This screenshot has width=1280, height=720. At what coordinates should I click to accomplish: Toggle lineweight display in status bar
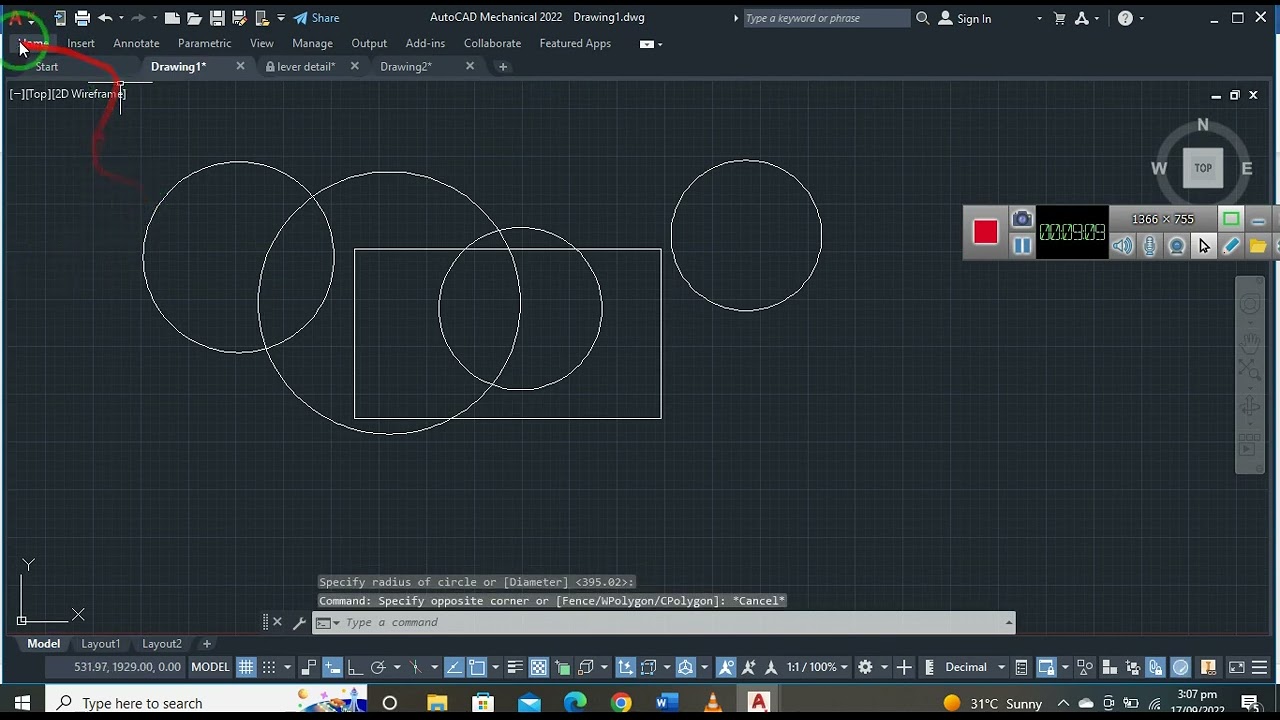point(515,667)
